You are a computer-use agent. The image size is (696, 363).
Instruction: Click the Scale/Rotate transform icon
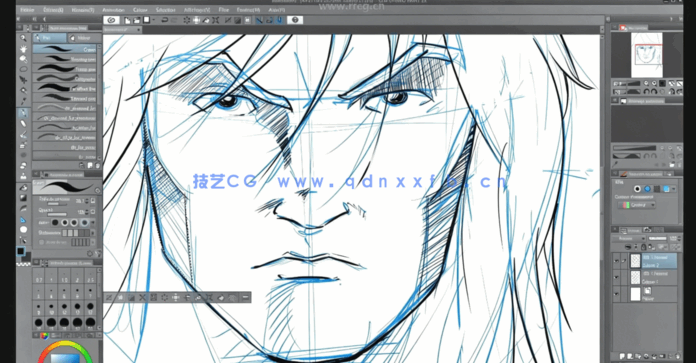(x=216, y=20)
